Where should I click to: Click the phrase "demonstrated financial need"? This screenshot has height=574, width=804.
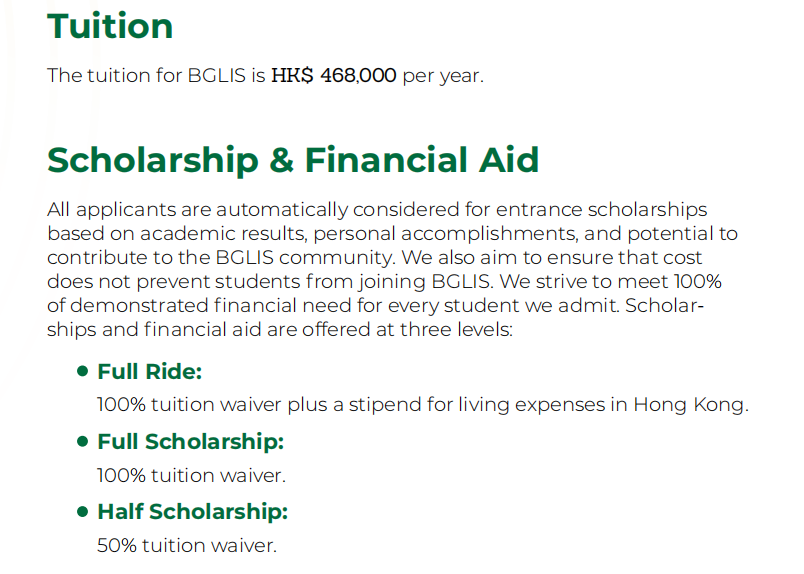coord(191,305)
